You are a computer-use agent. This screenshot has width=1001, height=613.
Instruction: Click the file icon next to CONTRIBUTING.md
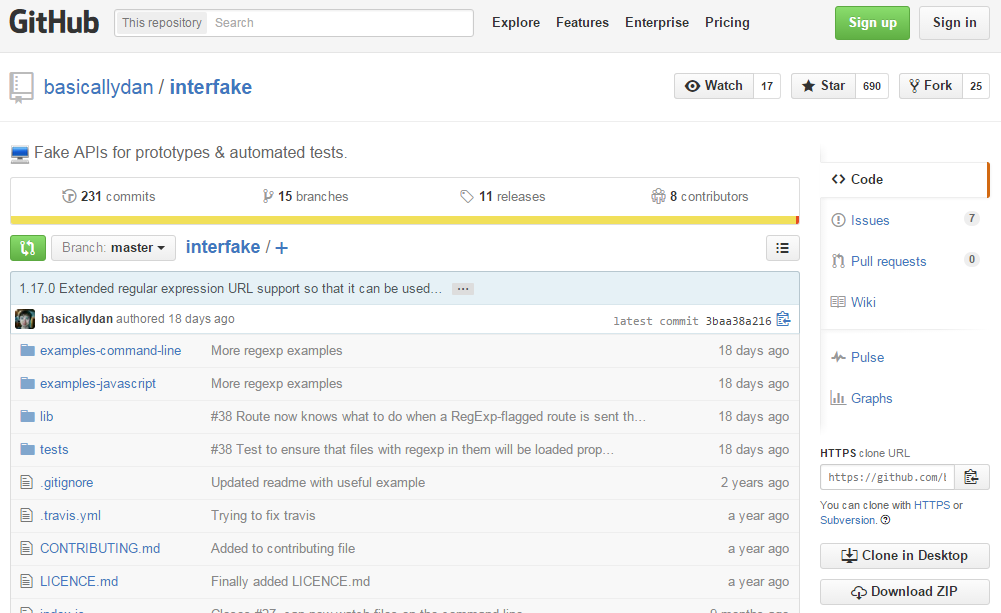coord(26,548)
